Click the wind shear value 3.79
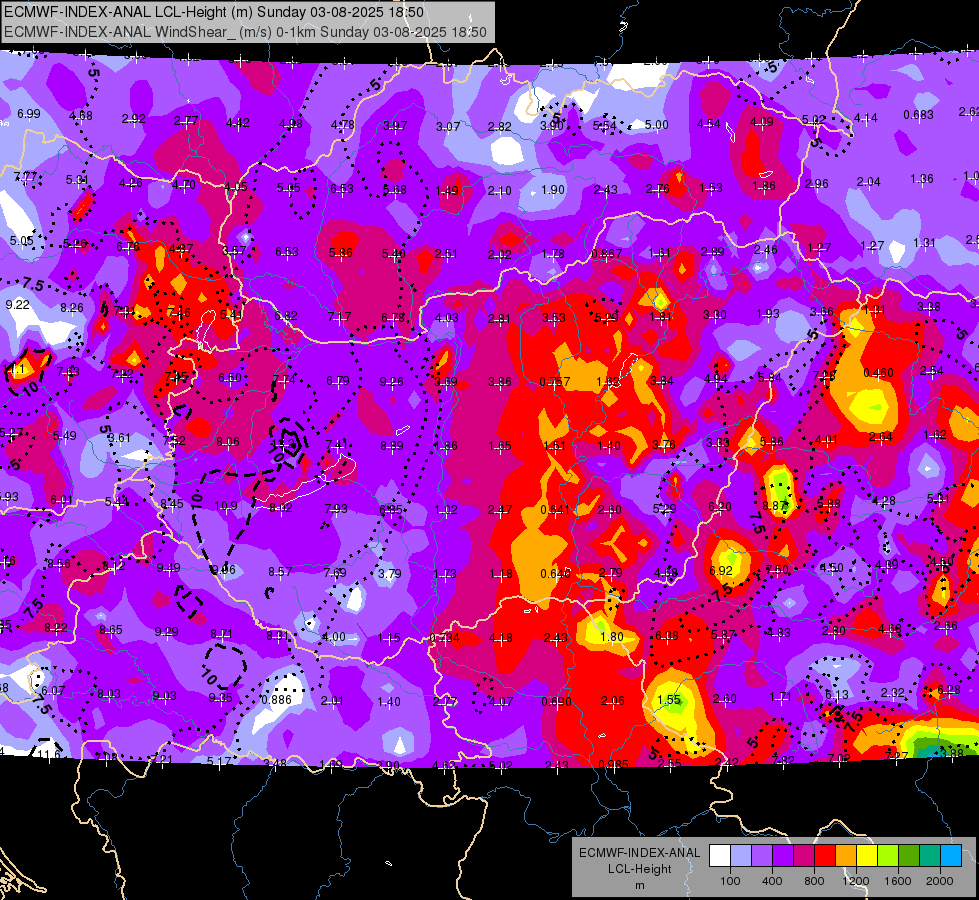The height and width of the screenshot is (900, 979). point(390,573)
